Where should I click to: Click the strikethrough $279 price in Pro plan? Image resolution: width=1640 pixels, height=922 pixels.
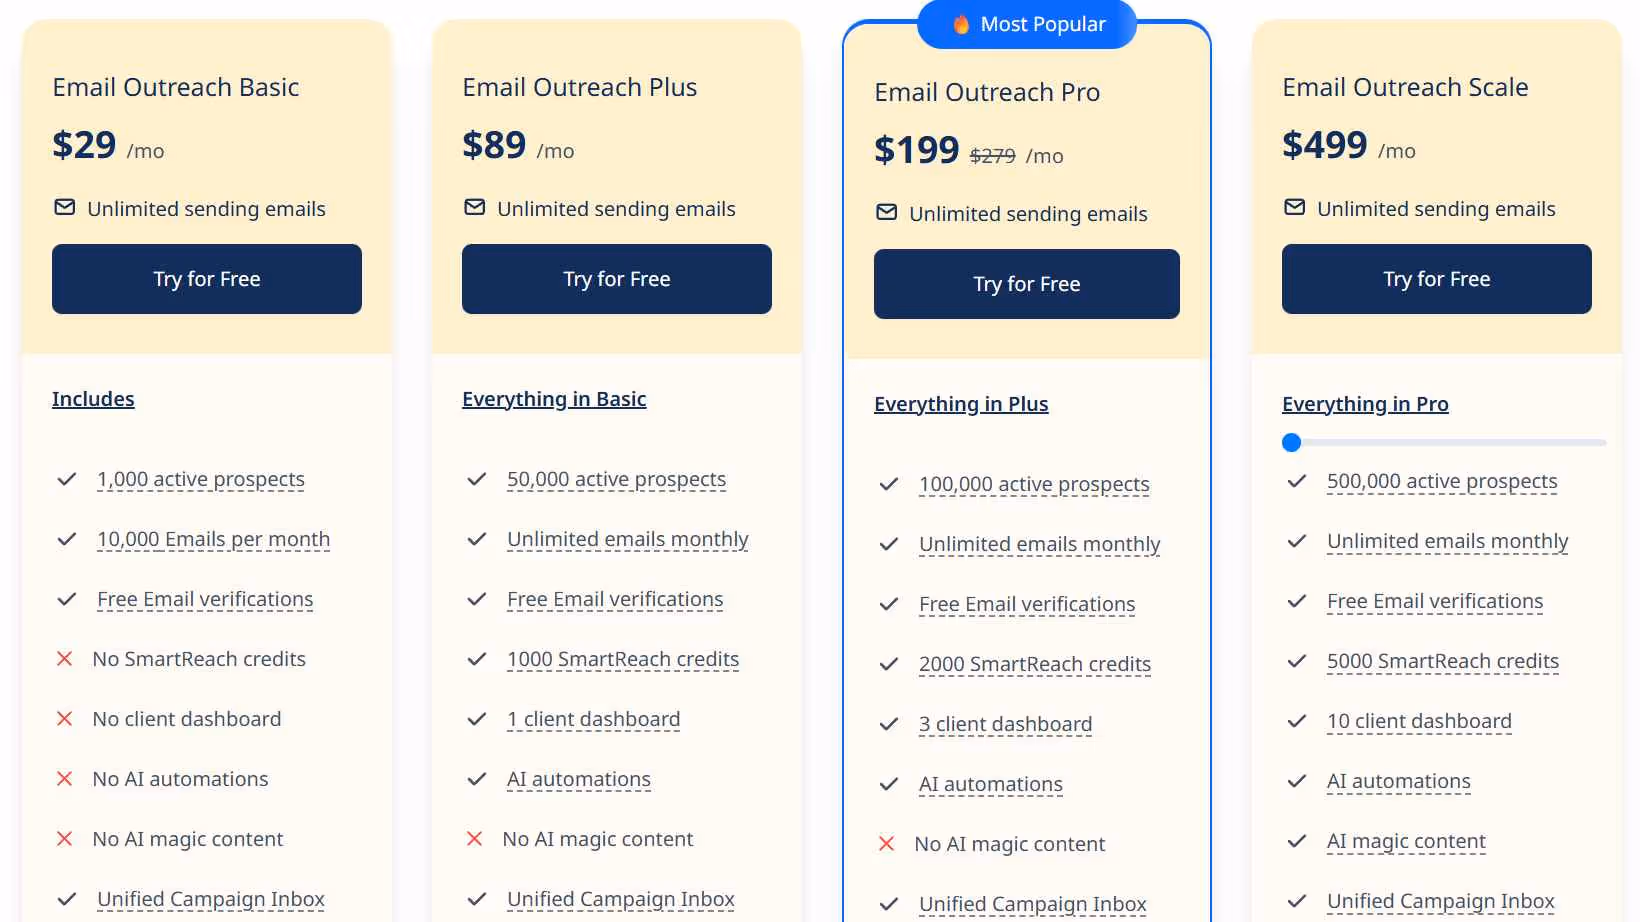(993, 155)
